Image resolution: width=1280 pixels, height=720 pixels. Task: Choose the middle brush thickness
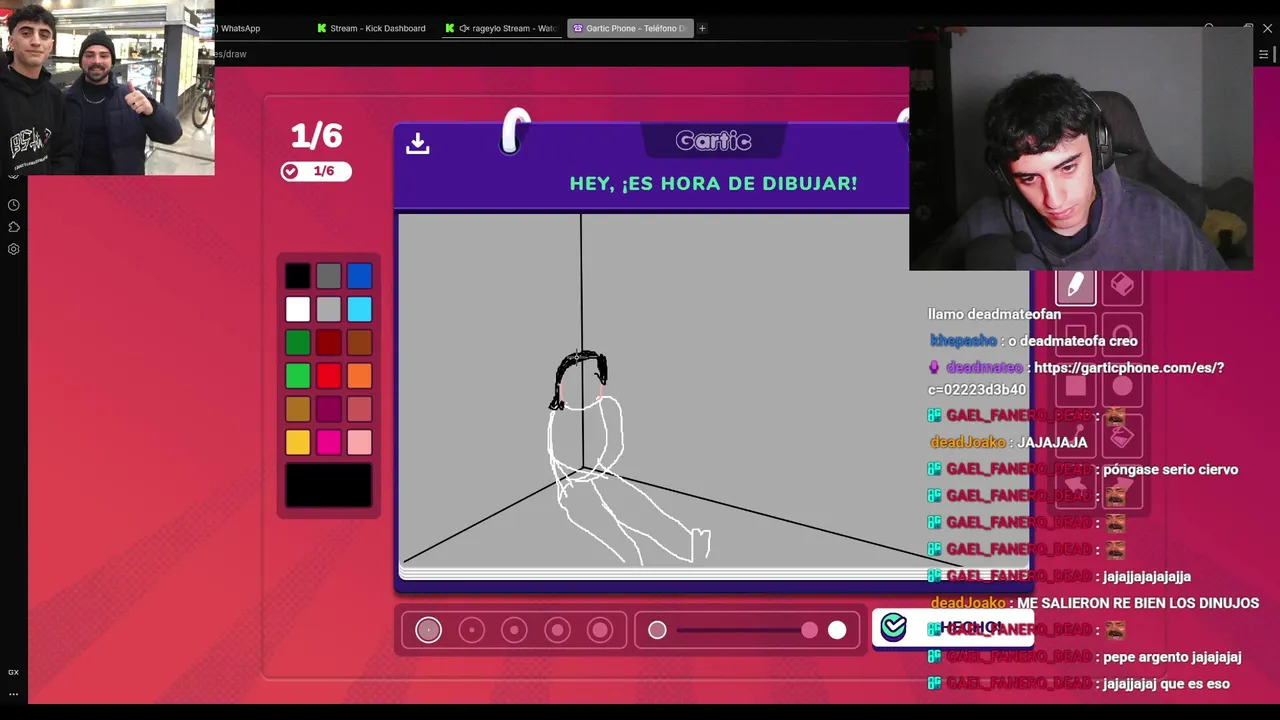click(x=514, y=630)
